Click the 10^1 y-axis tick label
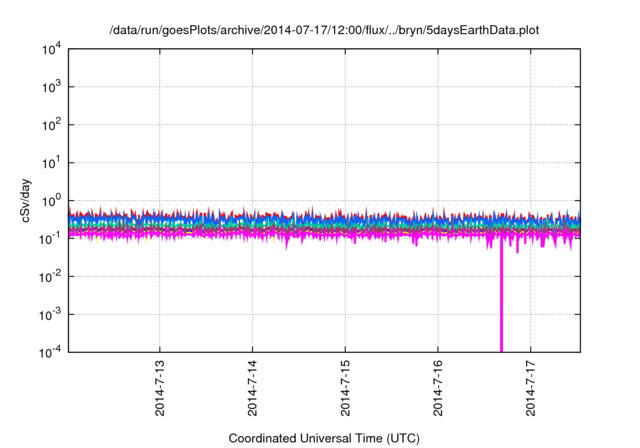 pos(51,163)
